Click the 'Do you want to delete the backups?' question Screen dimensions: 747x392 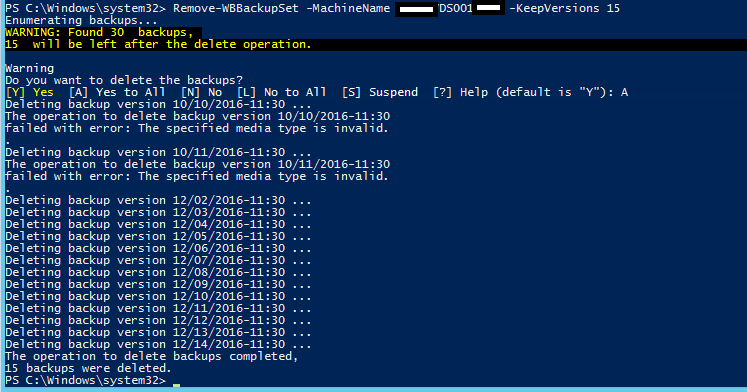pyautogui.click(x=124, y=80)
